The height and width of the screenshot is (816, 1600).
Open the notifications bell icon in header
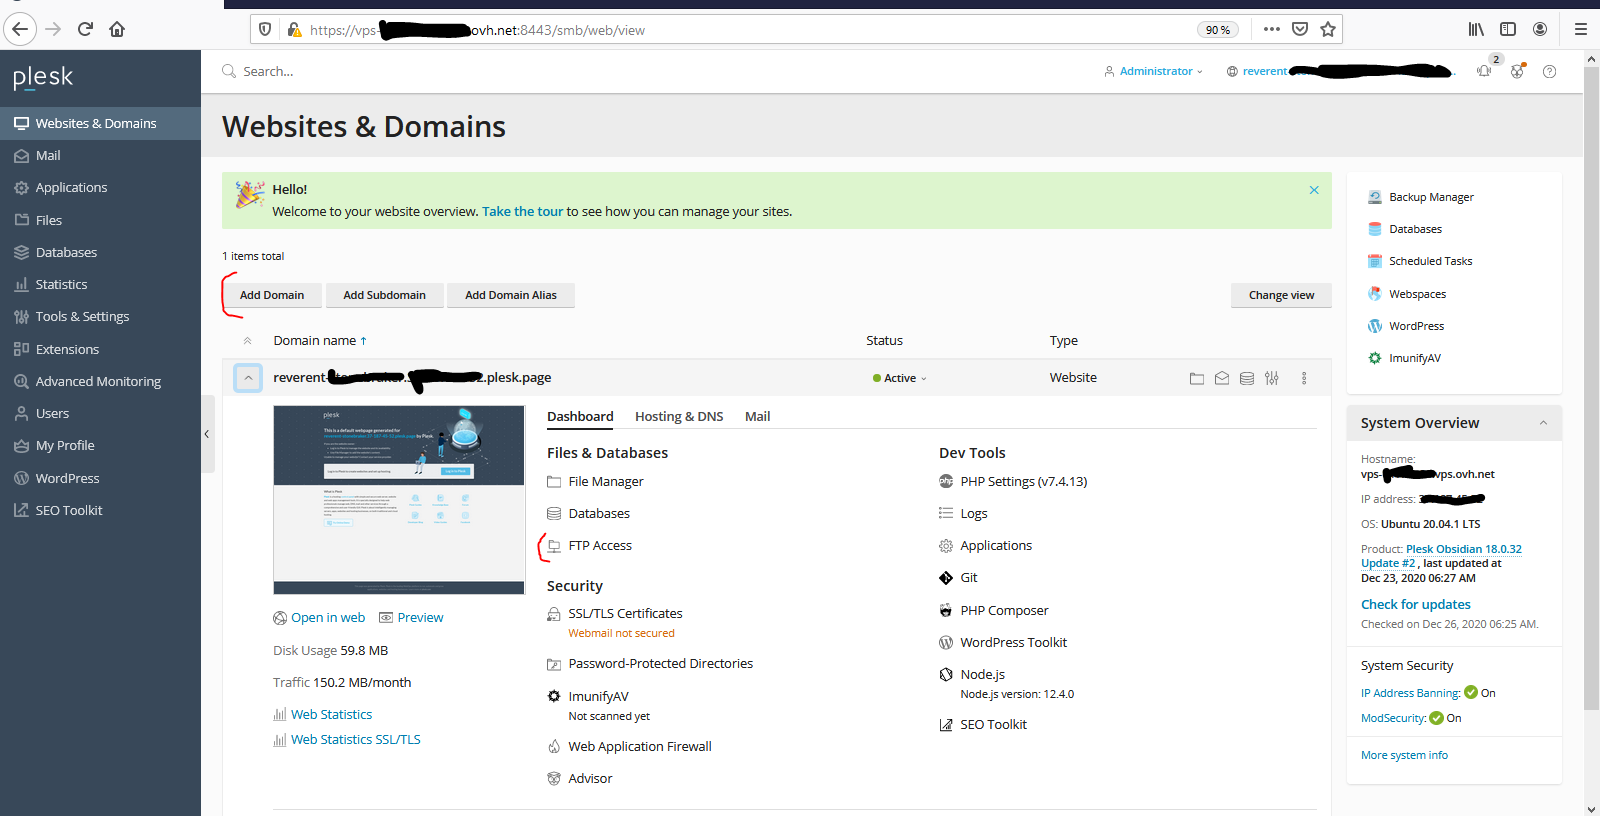coord(1484,71)
